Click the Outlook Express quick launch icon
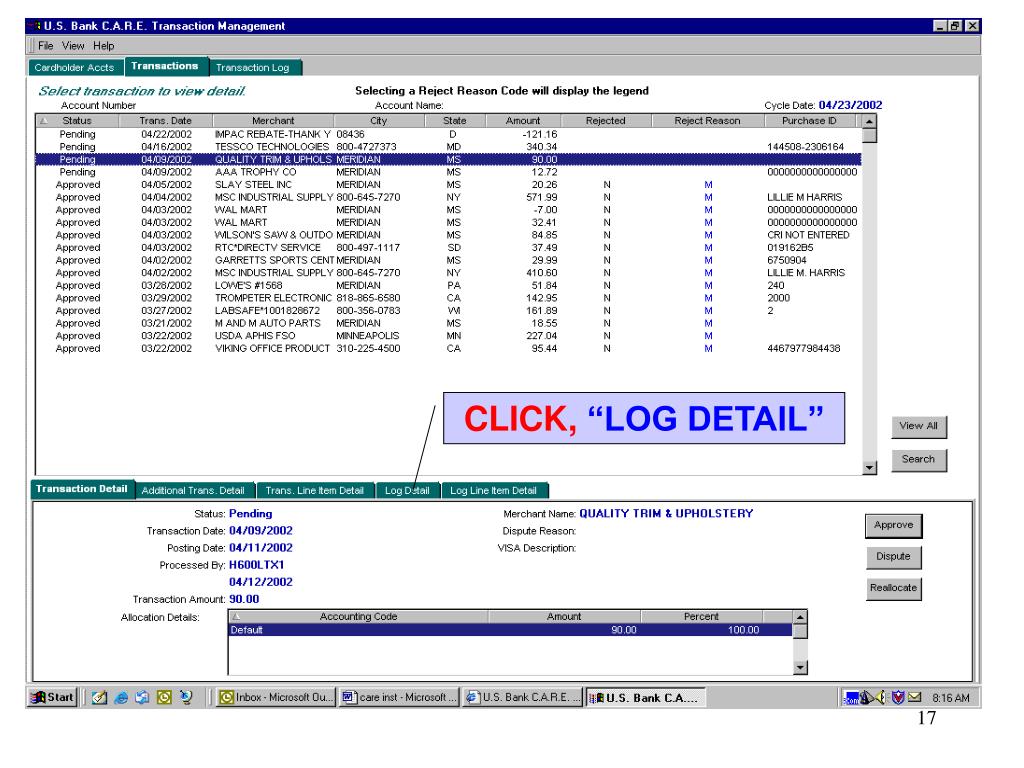Screen dimensions: 1024x768 pyautogui.click(x=142, y=697)
